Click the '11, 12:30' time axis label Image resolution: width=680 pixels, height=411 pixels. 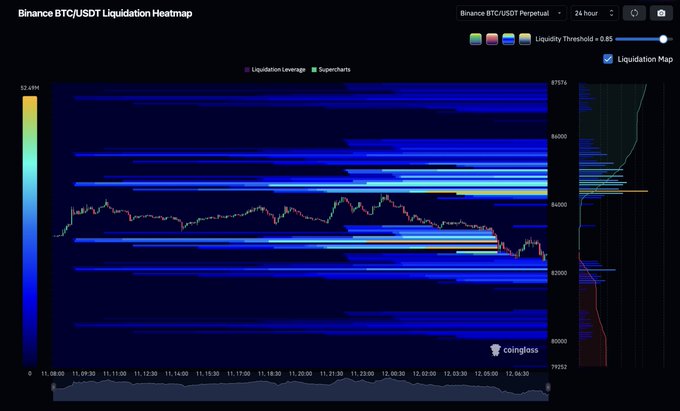[146, 373]
